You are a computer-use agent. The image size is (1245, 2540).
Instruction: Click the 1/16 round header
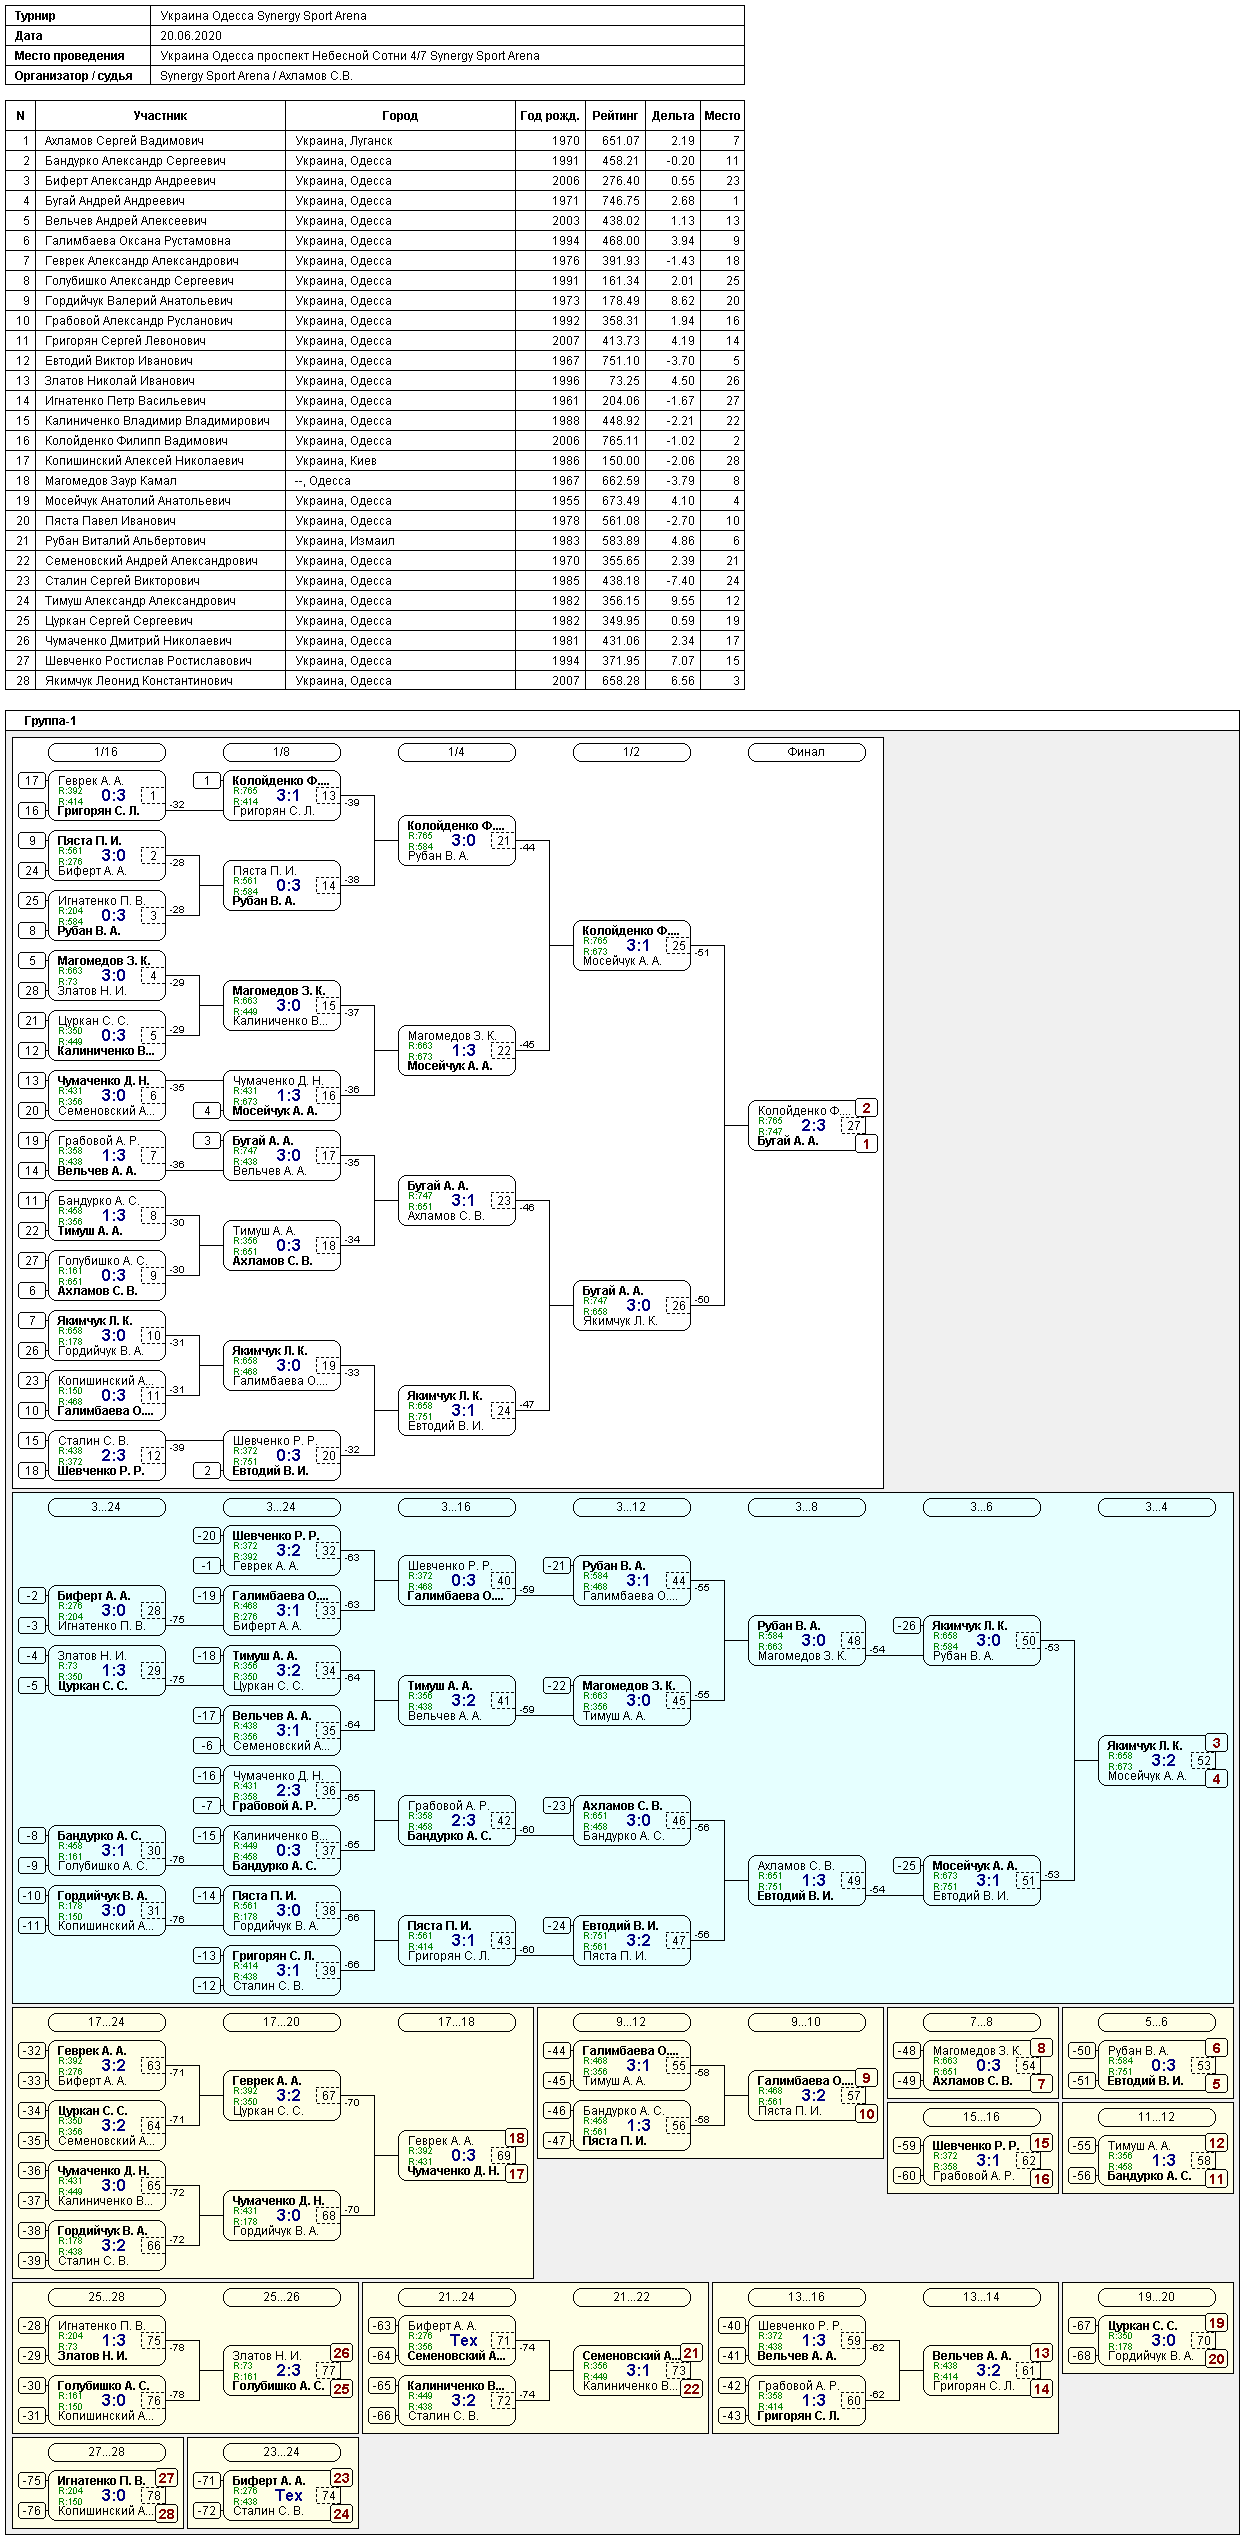[107, 752]
